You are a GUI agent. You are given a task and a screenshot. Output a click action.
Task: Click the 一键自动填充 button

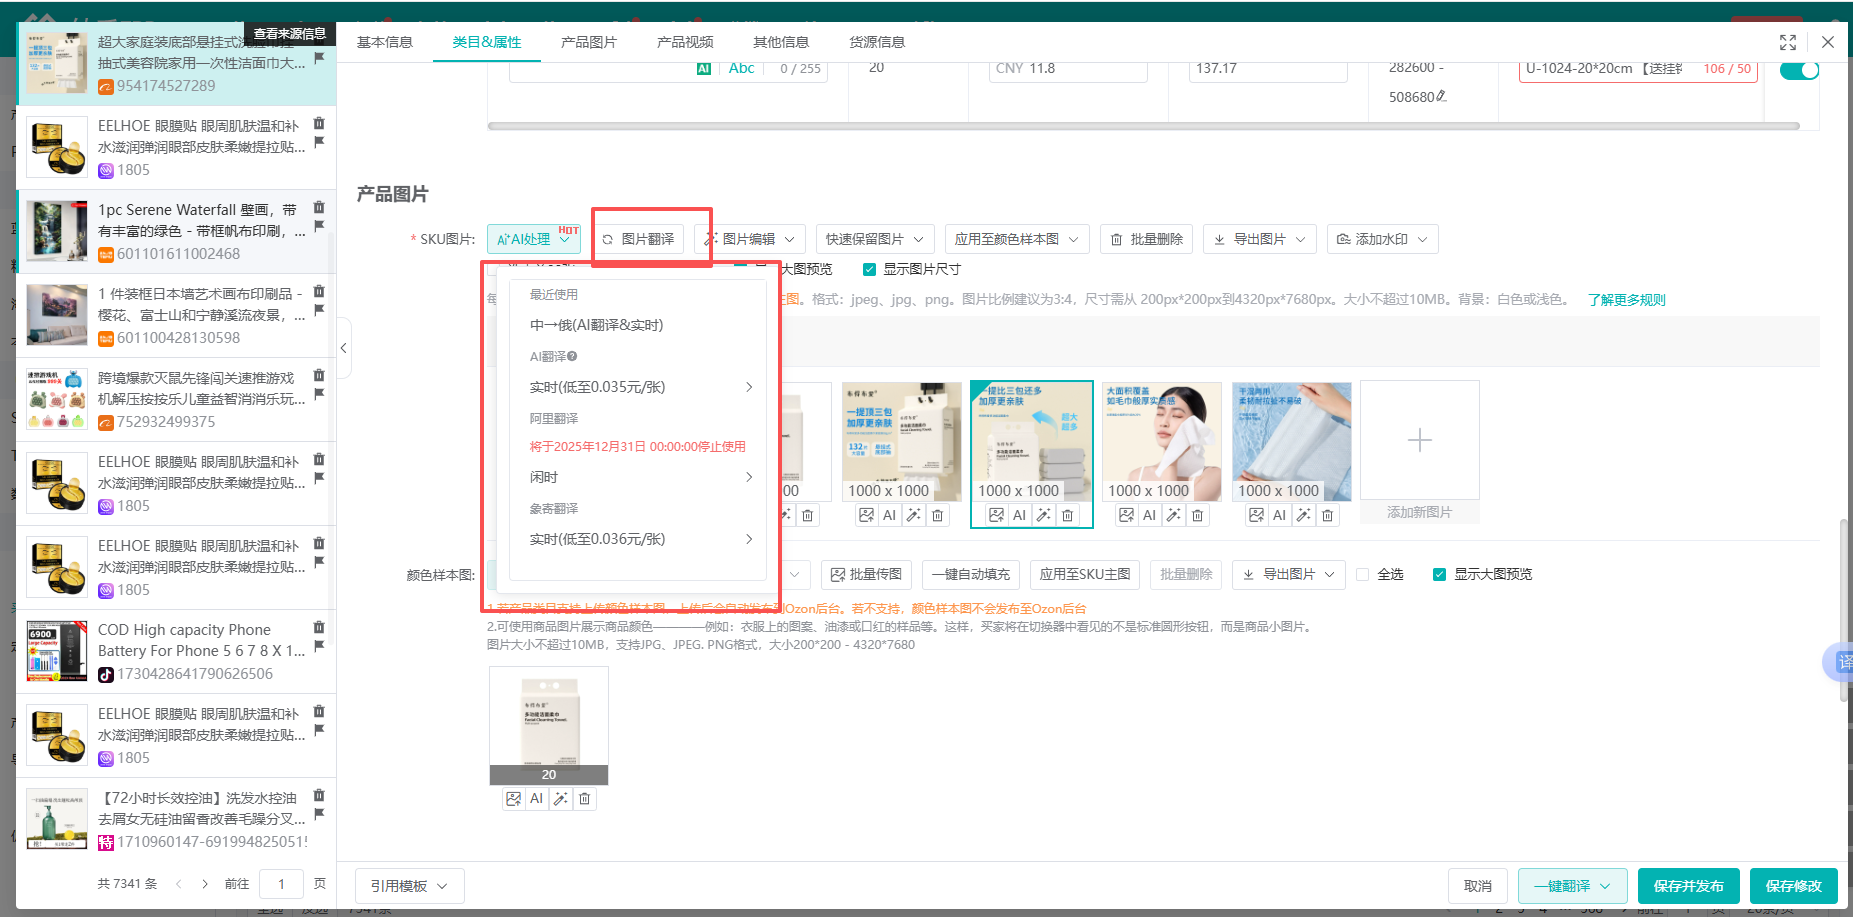[971, 574]
